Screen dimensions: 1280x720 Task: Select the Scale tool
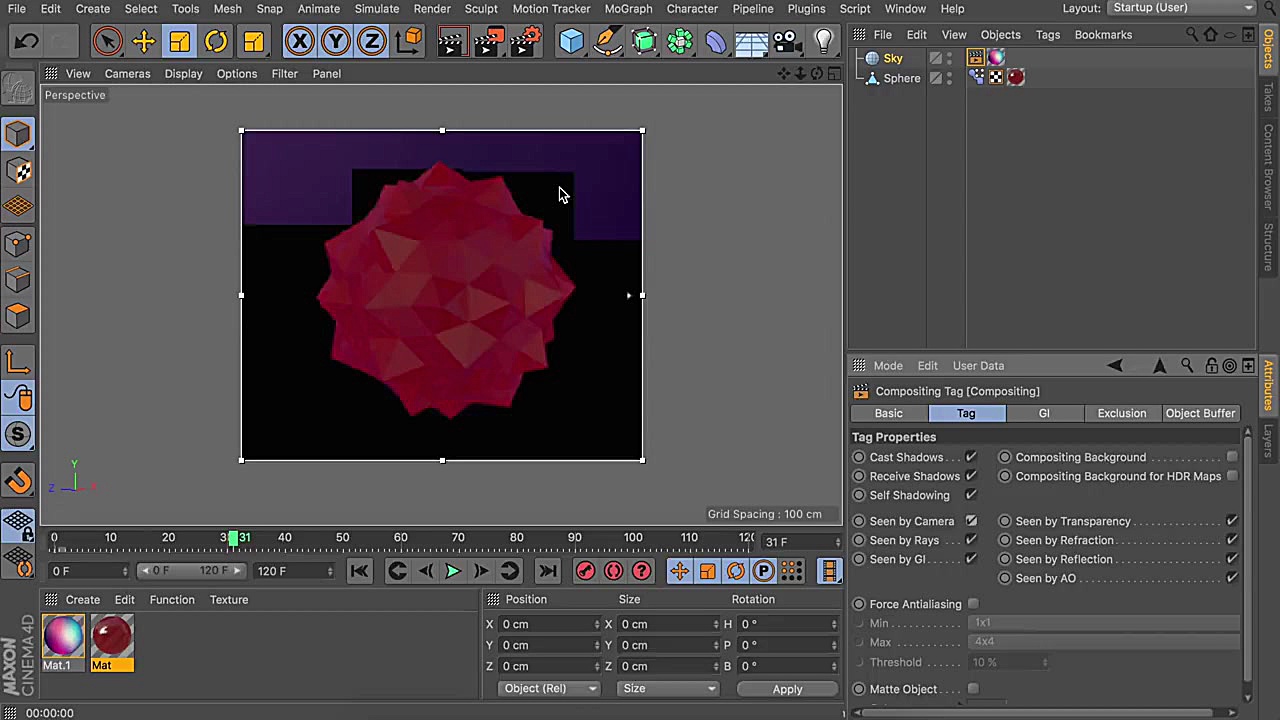coord(179,40)
